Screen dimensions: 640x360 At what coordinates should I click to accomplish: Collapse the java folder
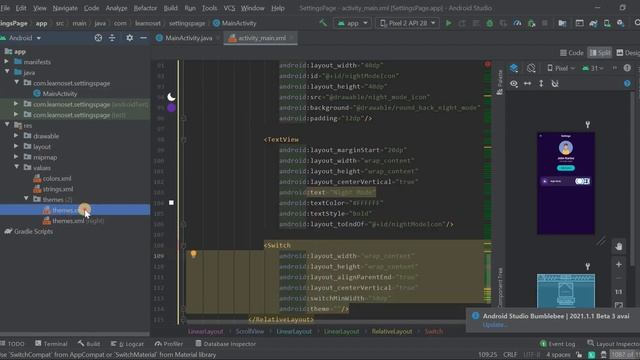tap(7, 72)
